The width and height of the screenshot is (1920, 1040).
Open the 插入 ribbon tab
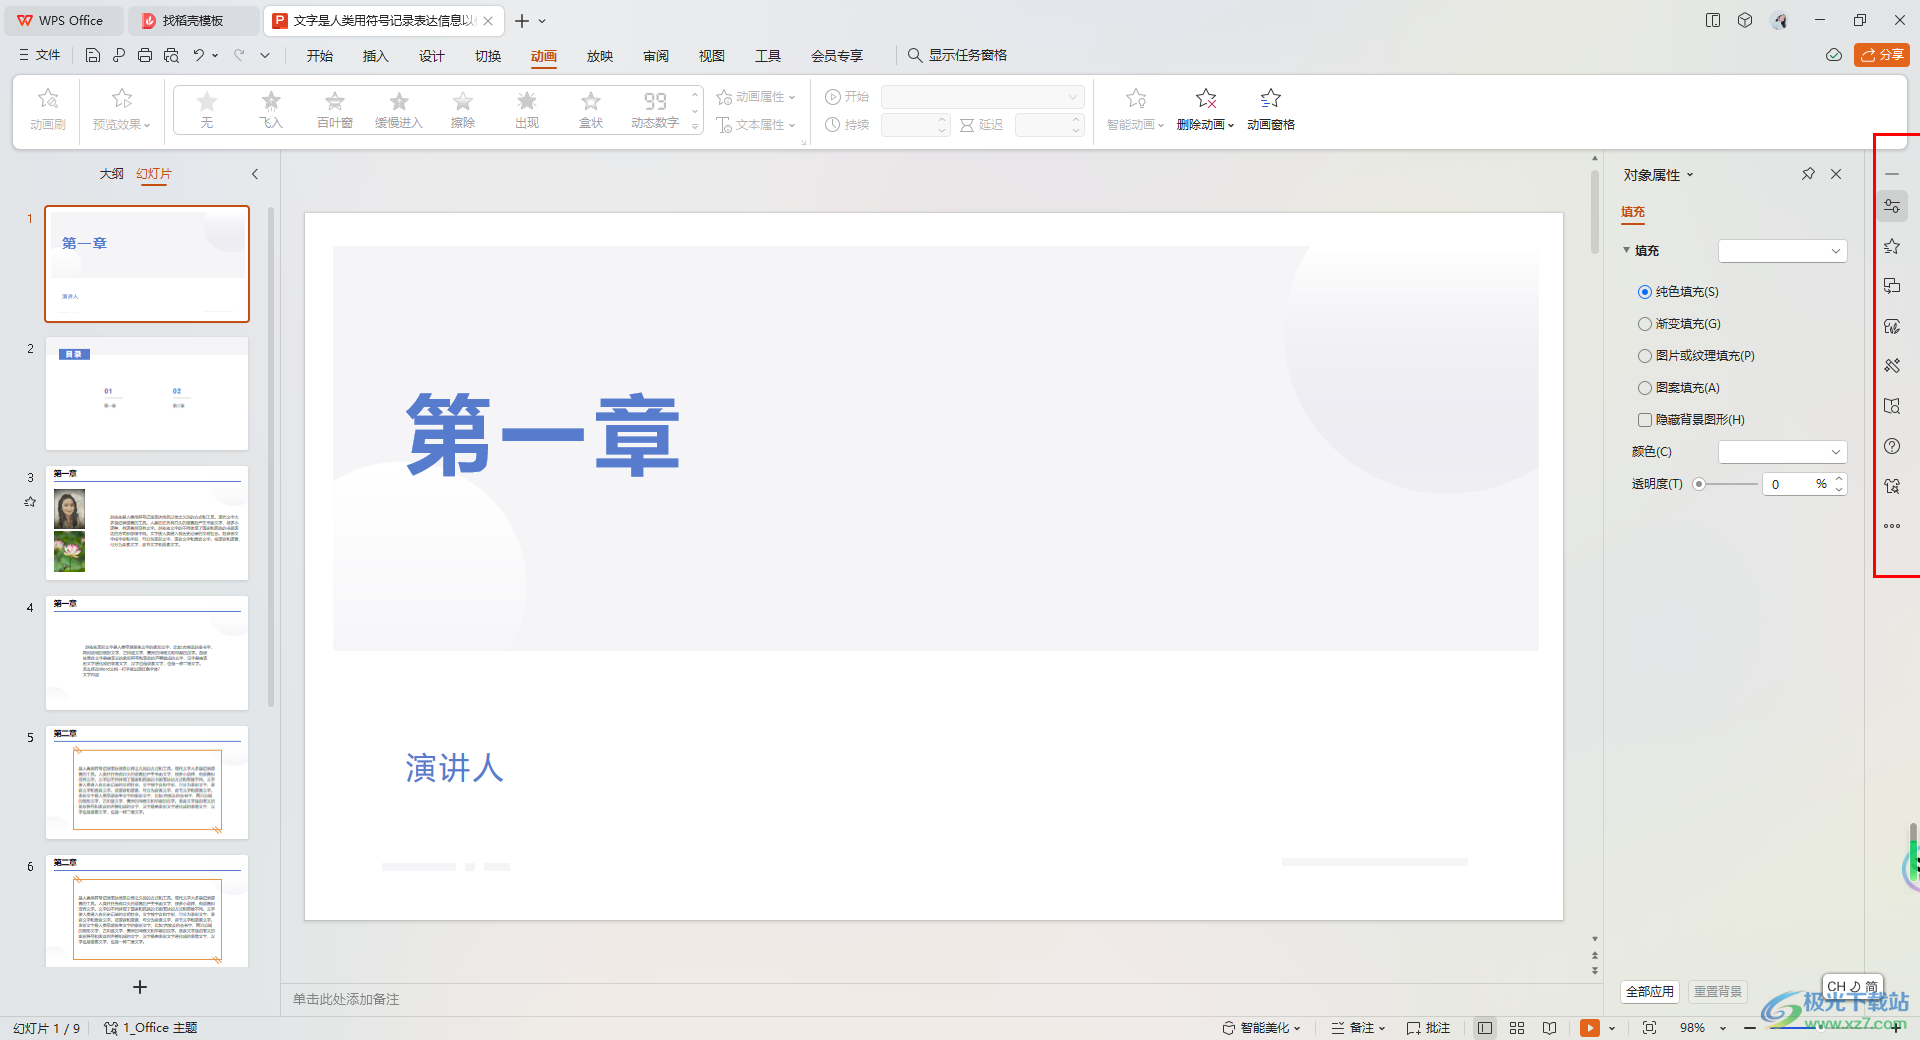[376, 56]
